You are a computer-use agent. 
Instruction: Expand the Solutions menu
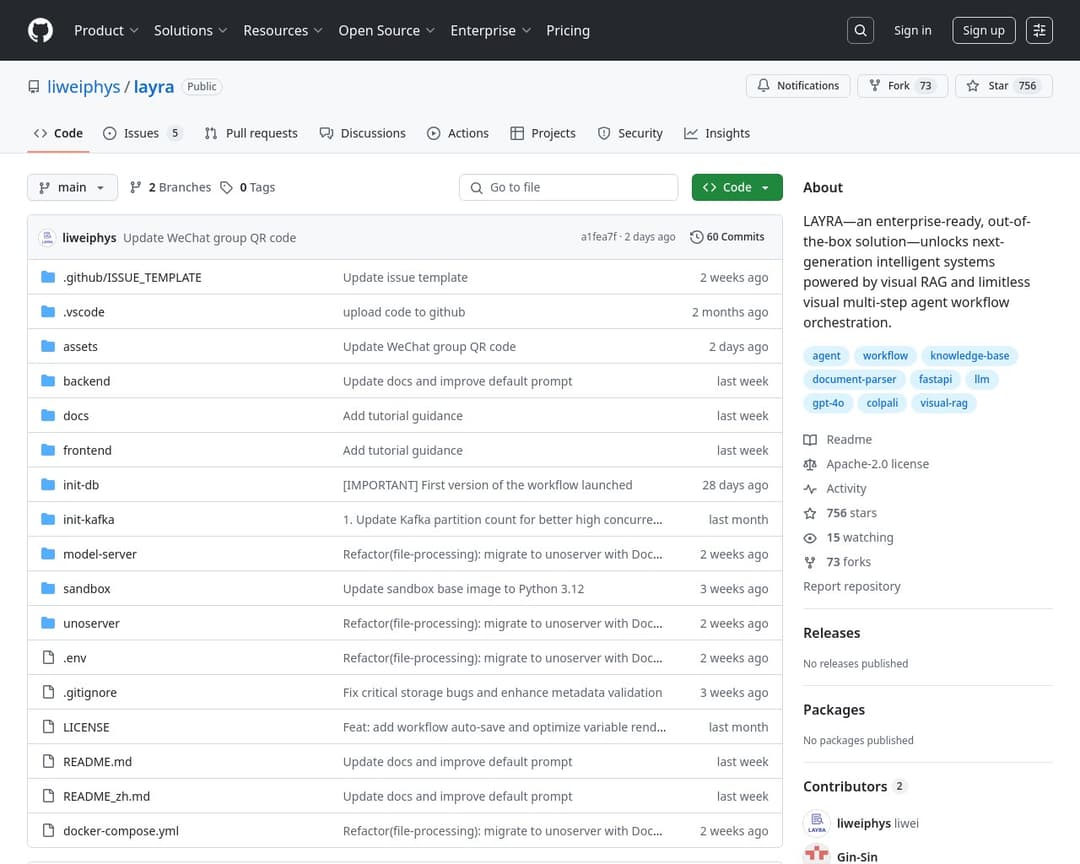(x=191, y=30)
